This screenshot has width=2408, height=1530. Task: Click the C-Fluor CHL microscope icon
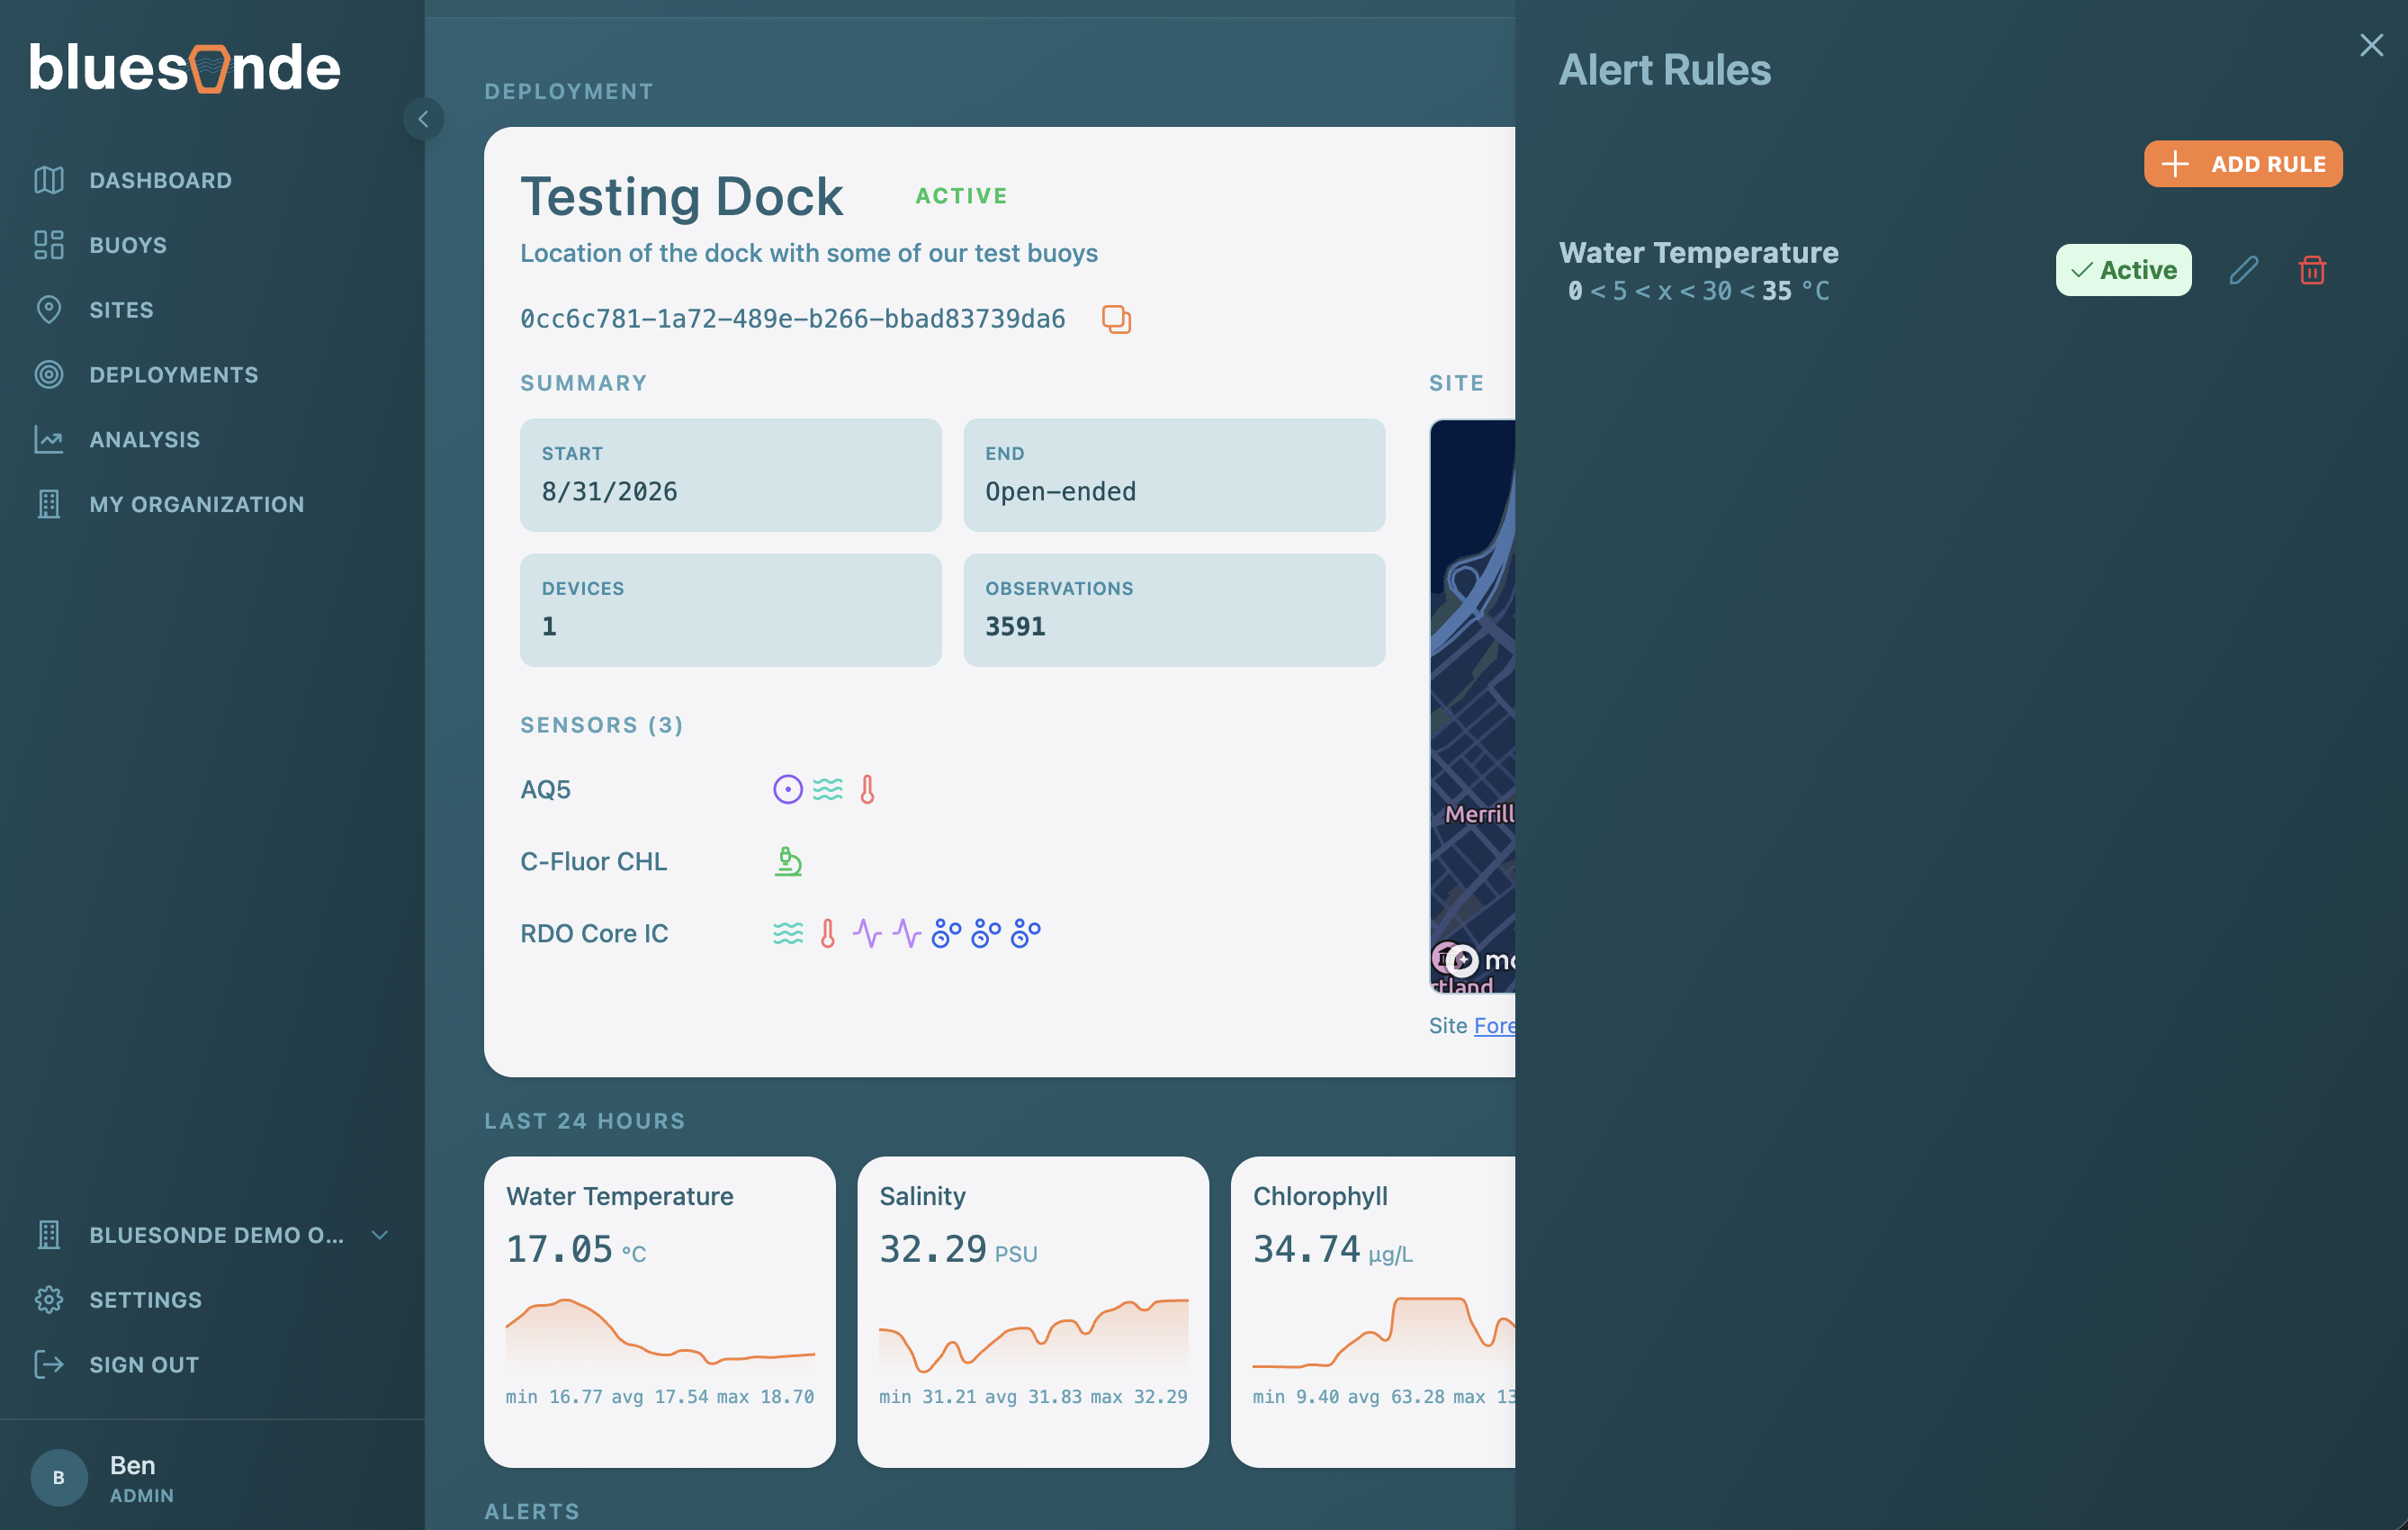click(788, 861)
